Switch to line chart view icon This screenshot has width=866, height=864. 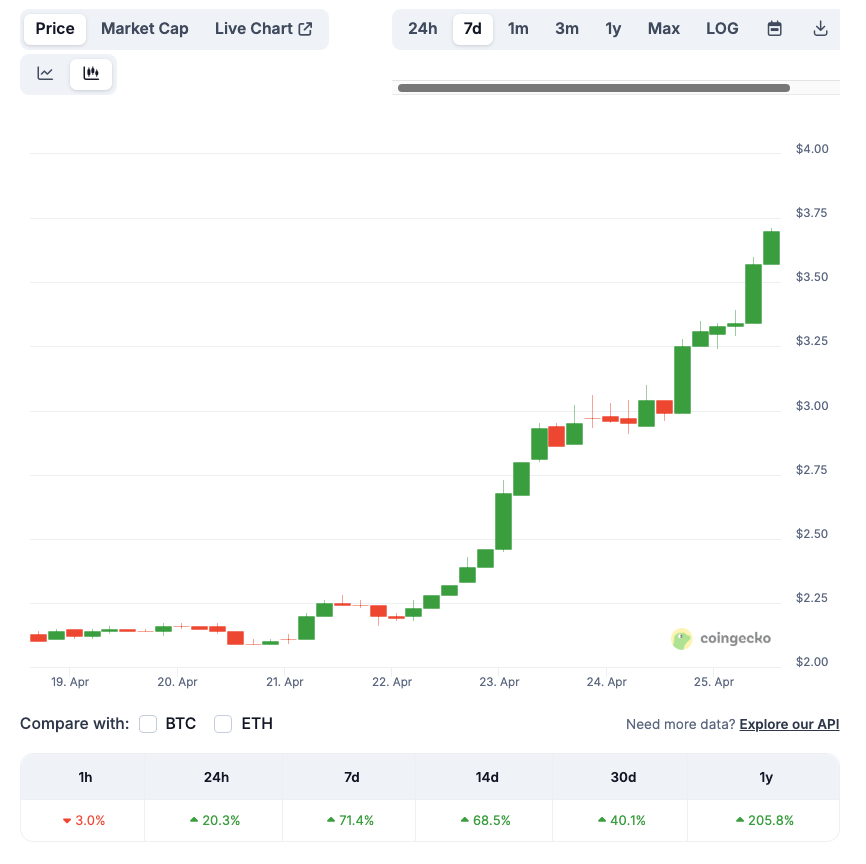click(x=45, y=73)
